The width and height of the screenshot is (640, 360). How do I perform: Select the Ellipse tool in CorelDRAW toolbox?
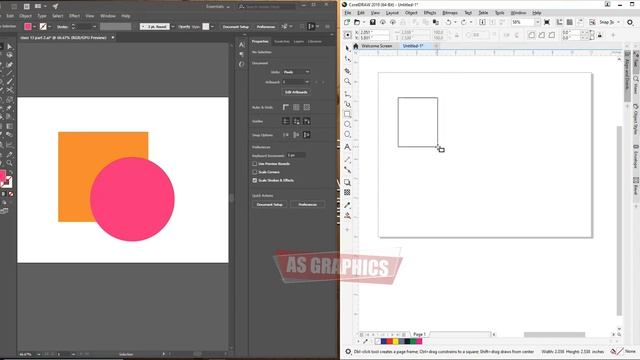click(347, 124)
